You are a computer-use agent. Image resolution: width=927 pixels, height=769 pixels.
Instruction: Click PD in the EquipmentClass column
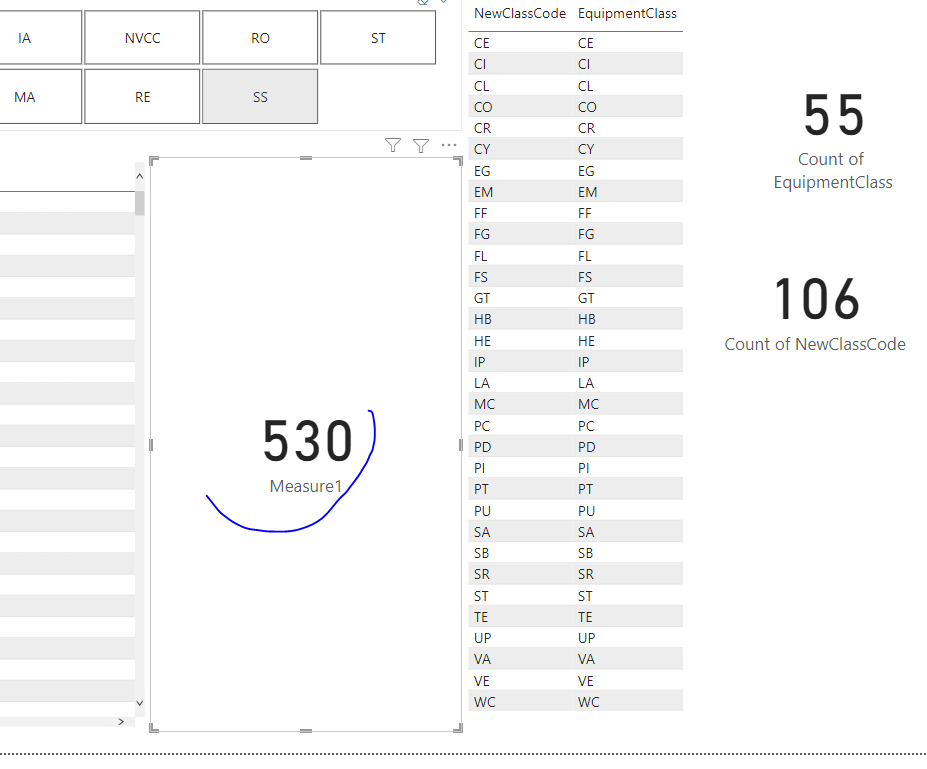(586, 447)
